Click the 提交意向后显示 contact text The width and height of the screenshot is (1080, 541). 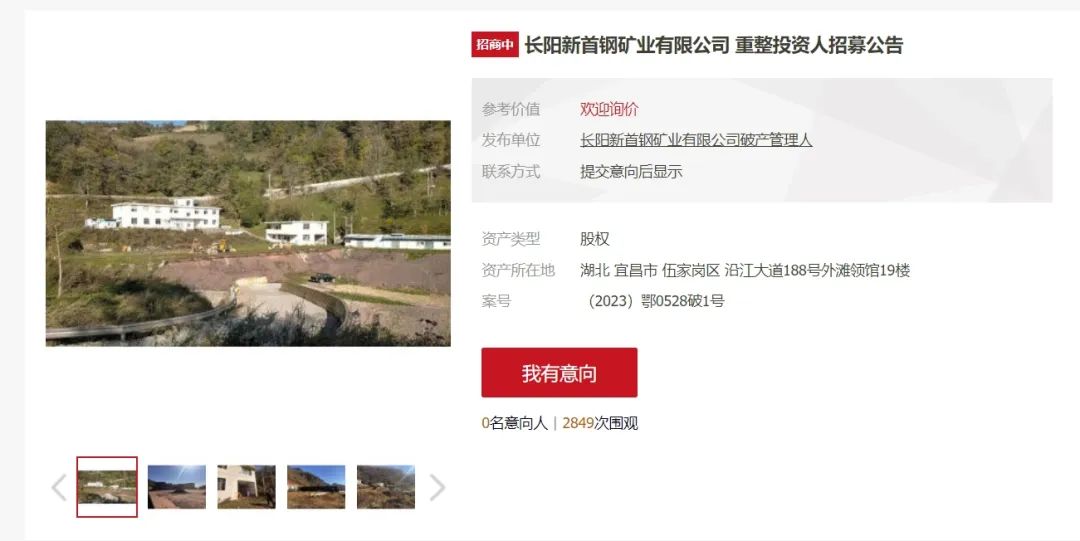tap(631, 172)
